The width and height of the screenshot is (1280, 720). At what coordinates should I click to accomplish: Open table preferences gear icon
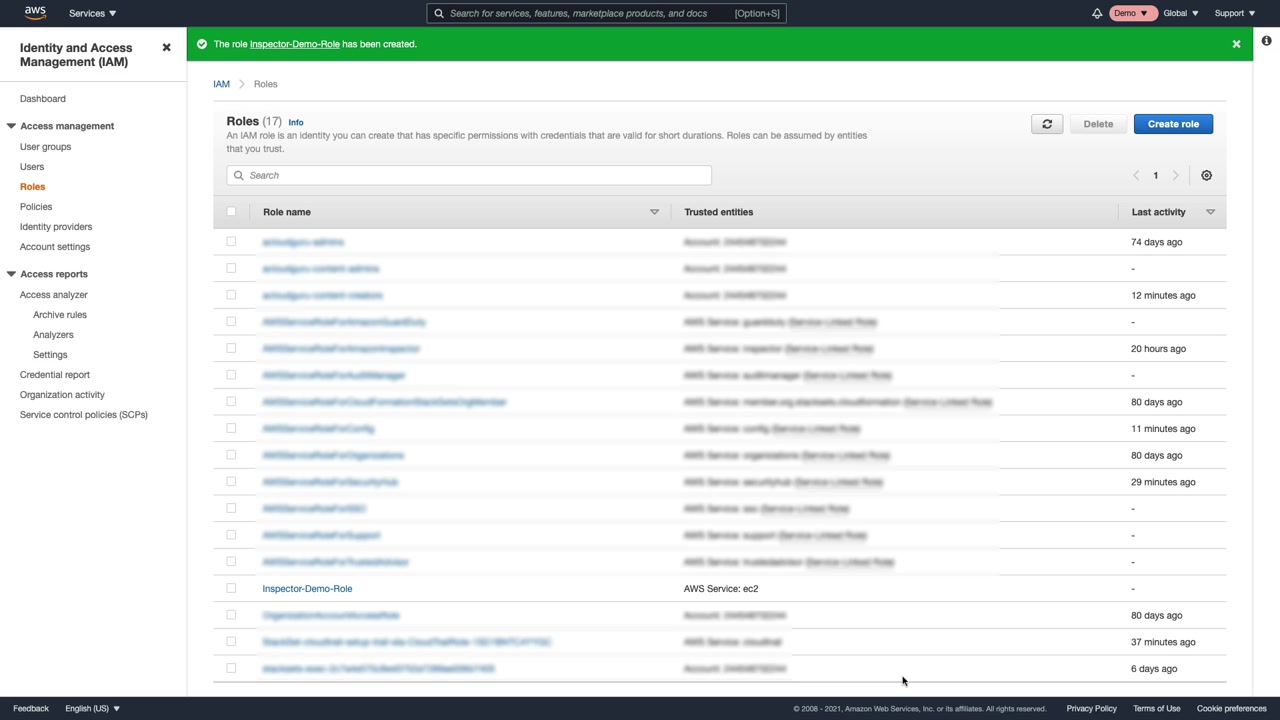1206,175
